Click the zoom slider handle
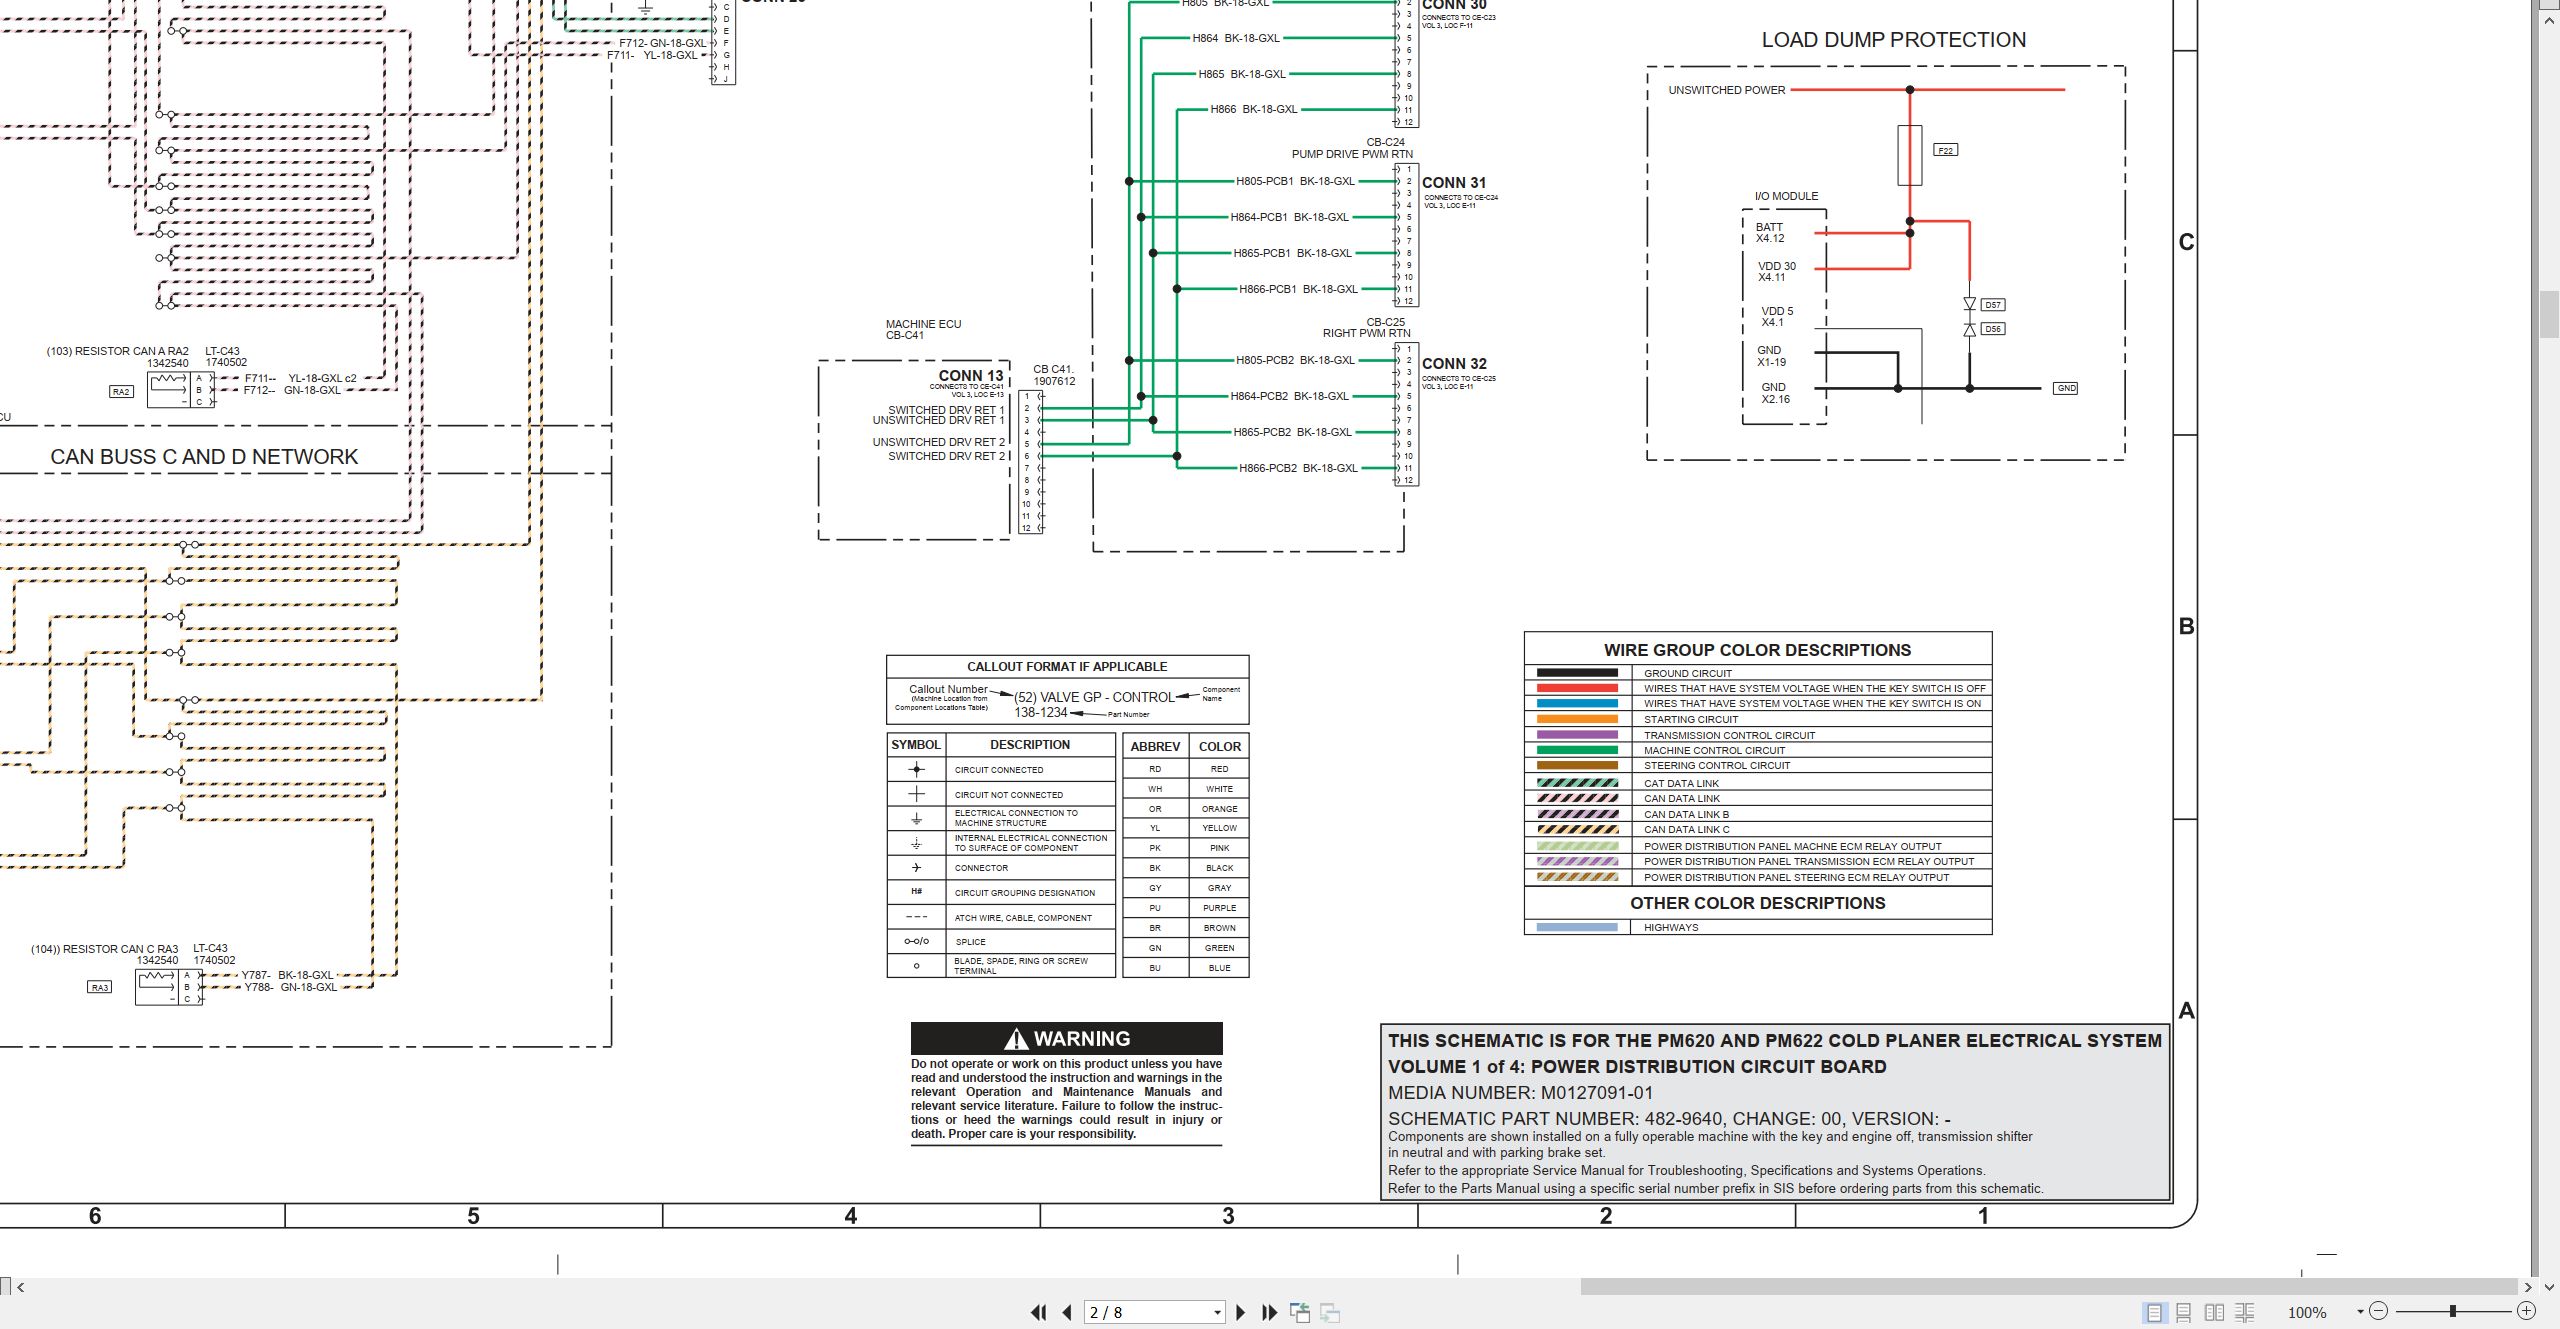The height and width of the screenshot is (1329, 2560). point(2452,1311)
